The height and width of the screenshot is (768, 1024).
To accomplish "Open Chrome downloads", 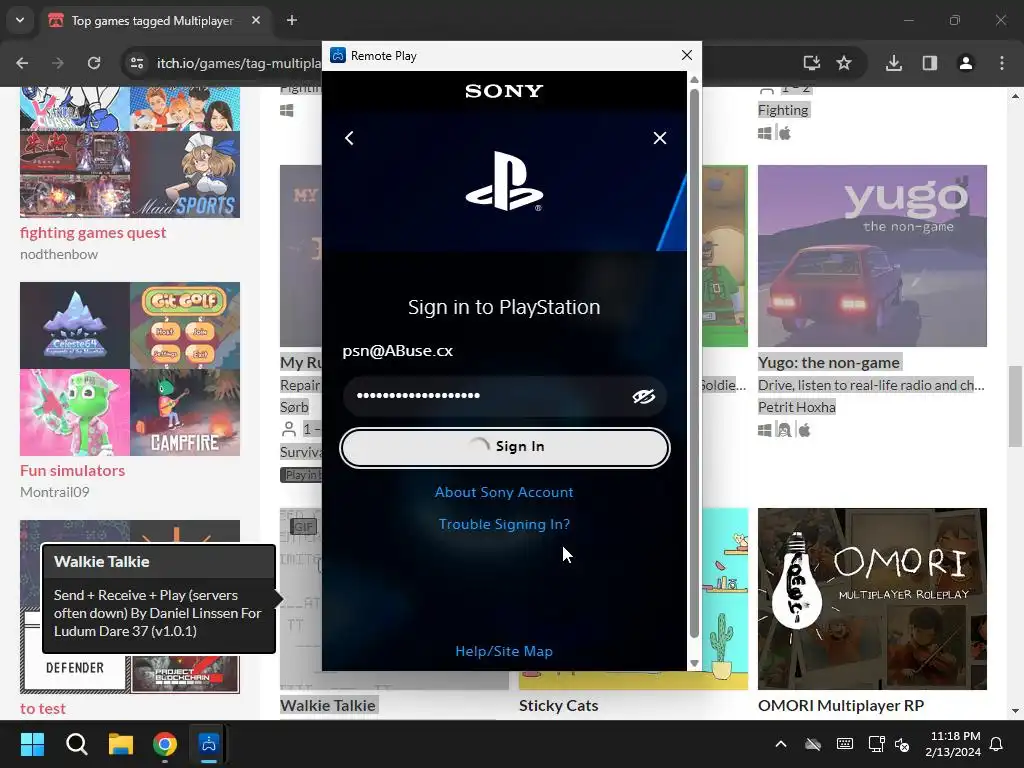I will [894, 63].
